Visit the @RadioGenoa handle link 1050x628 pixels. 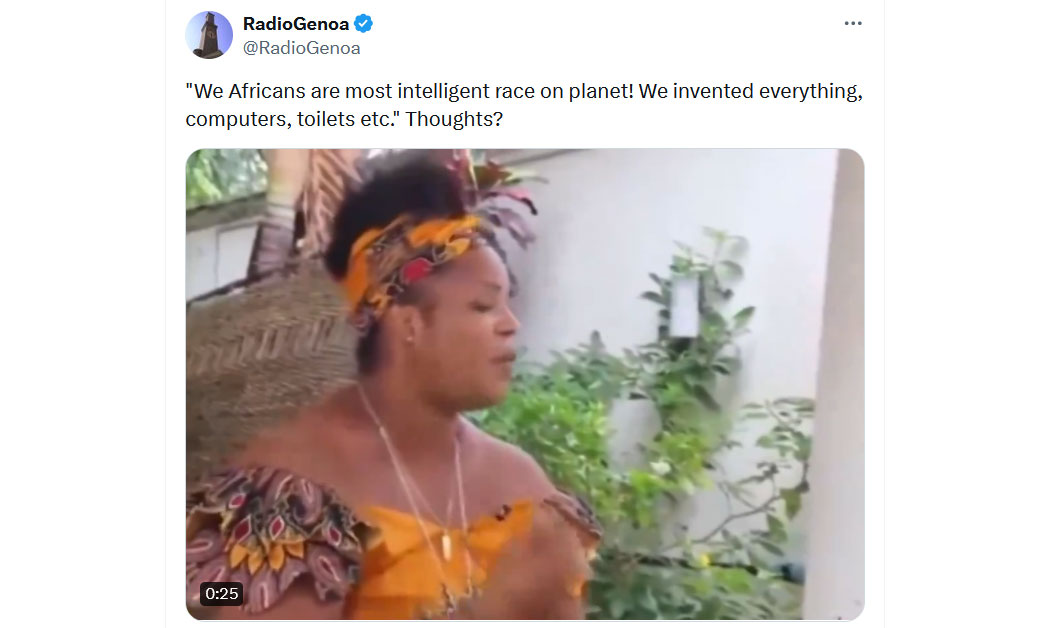301,48
